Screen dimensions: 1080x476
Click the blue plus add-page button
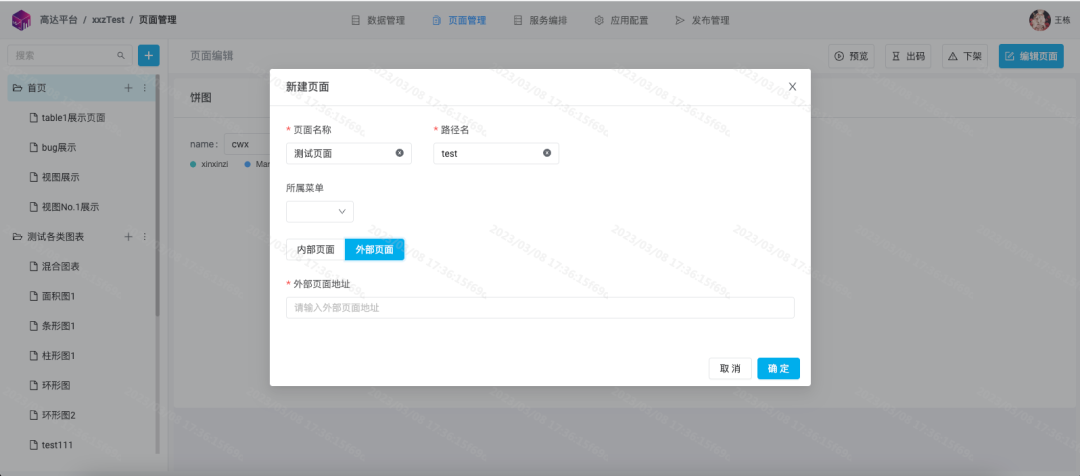coord(149,55)
